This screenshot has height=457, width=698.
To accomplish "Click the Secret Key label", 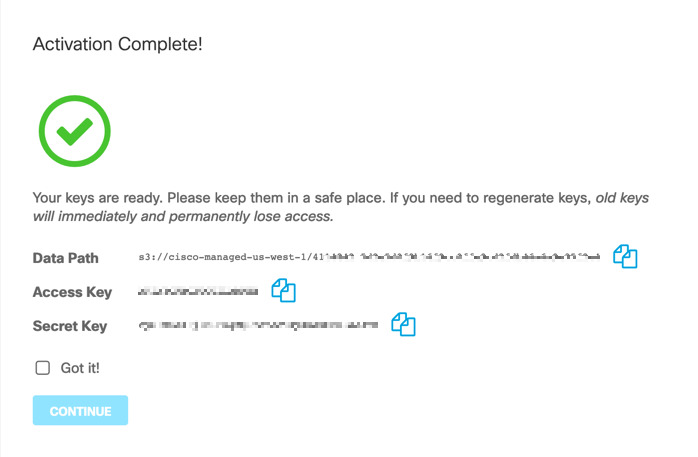I will [69, 325].
